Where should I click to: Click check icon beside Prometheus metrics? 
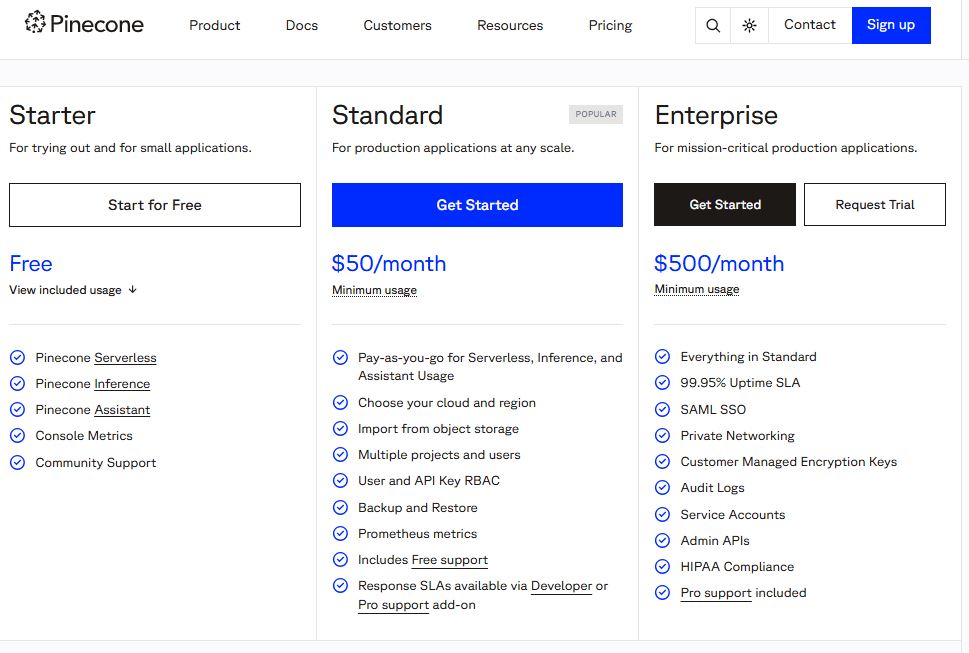click(340, 533)
